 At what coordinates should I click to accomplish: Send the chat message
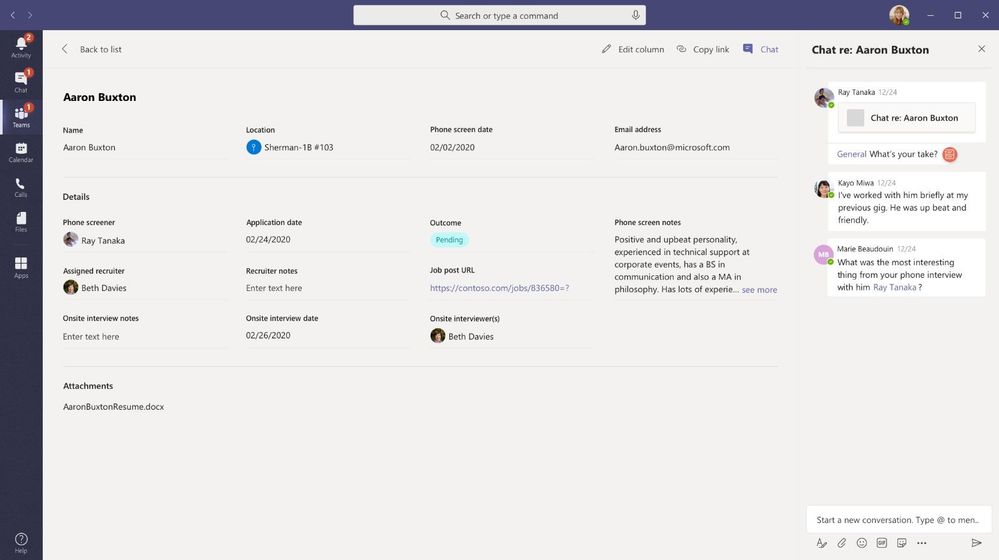(x=977, y=543)
